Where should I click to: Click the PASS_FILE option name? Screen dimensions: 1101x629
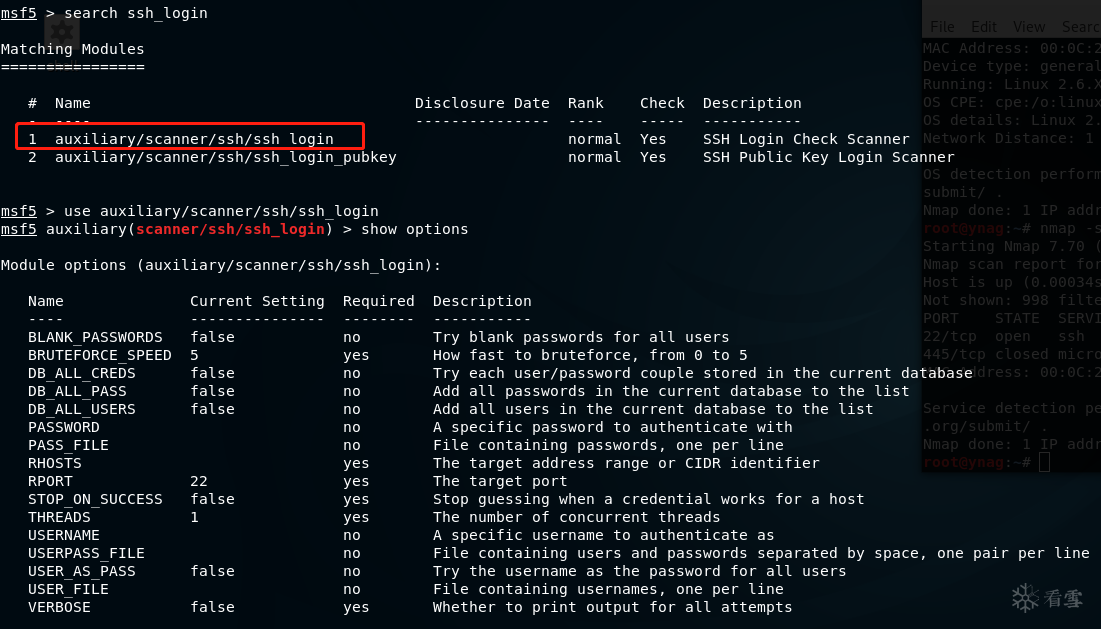pos(68,446)
